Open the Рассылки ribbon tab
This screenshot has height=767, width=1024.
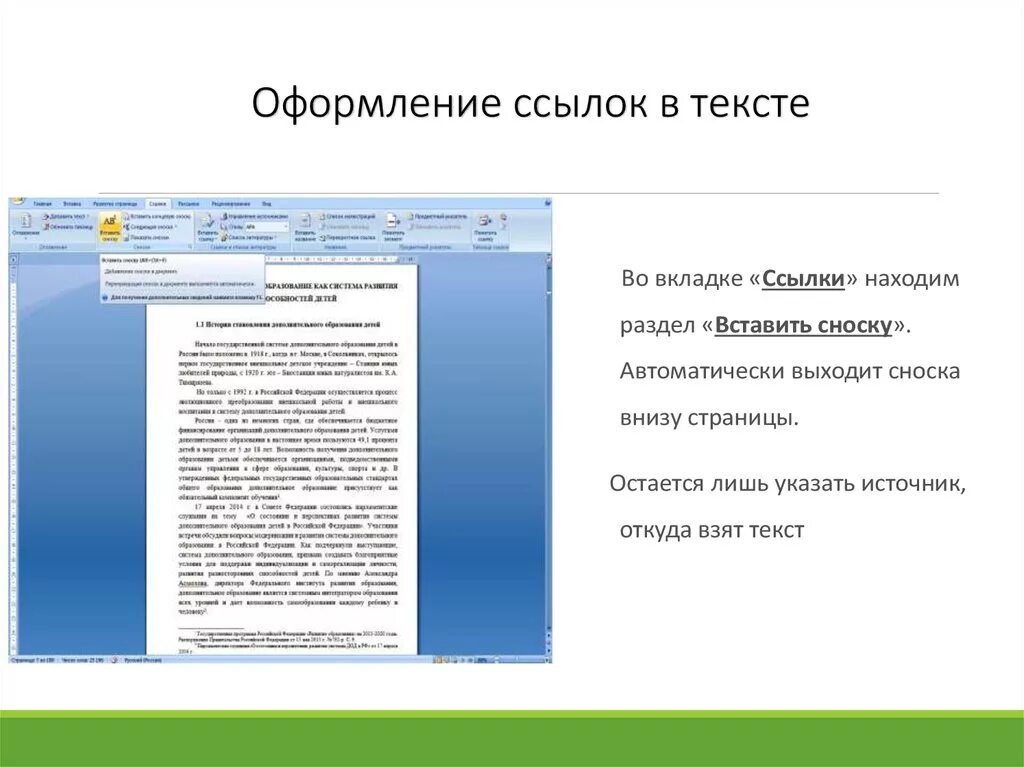click(189, 204)
